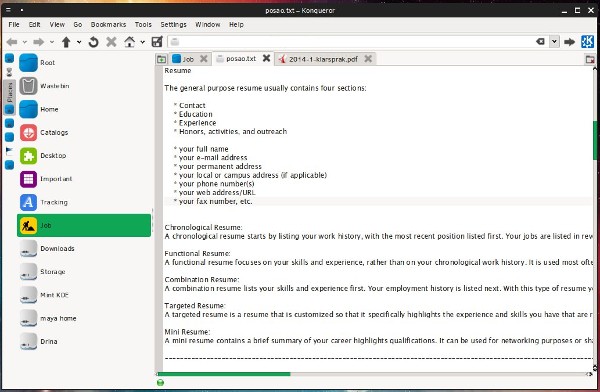Open the maya home drive entry
Screen dimensions: 600x392
(x=84, y=318)
